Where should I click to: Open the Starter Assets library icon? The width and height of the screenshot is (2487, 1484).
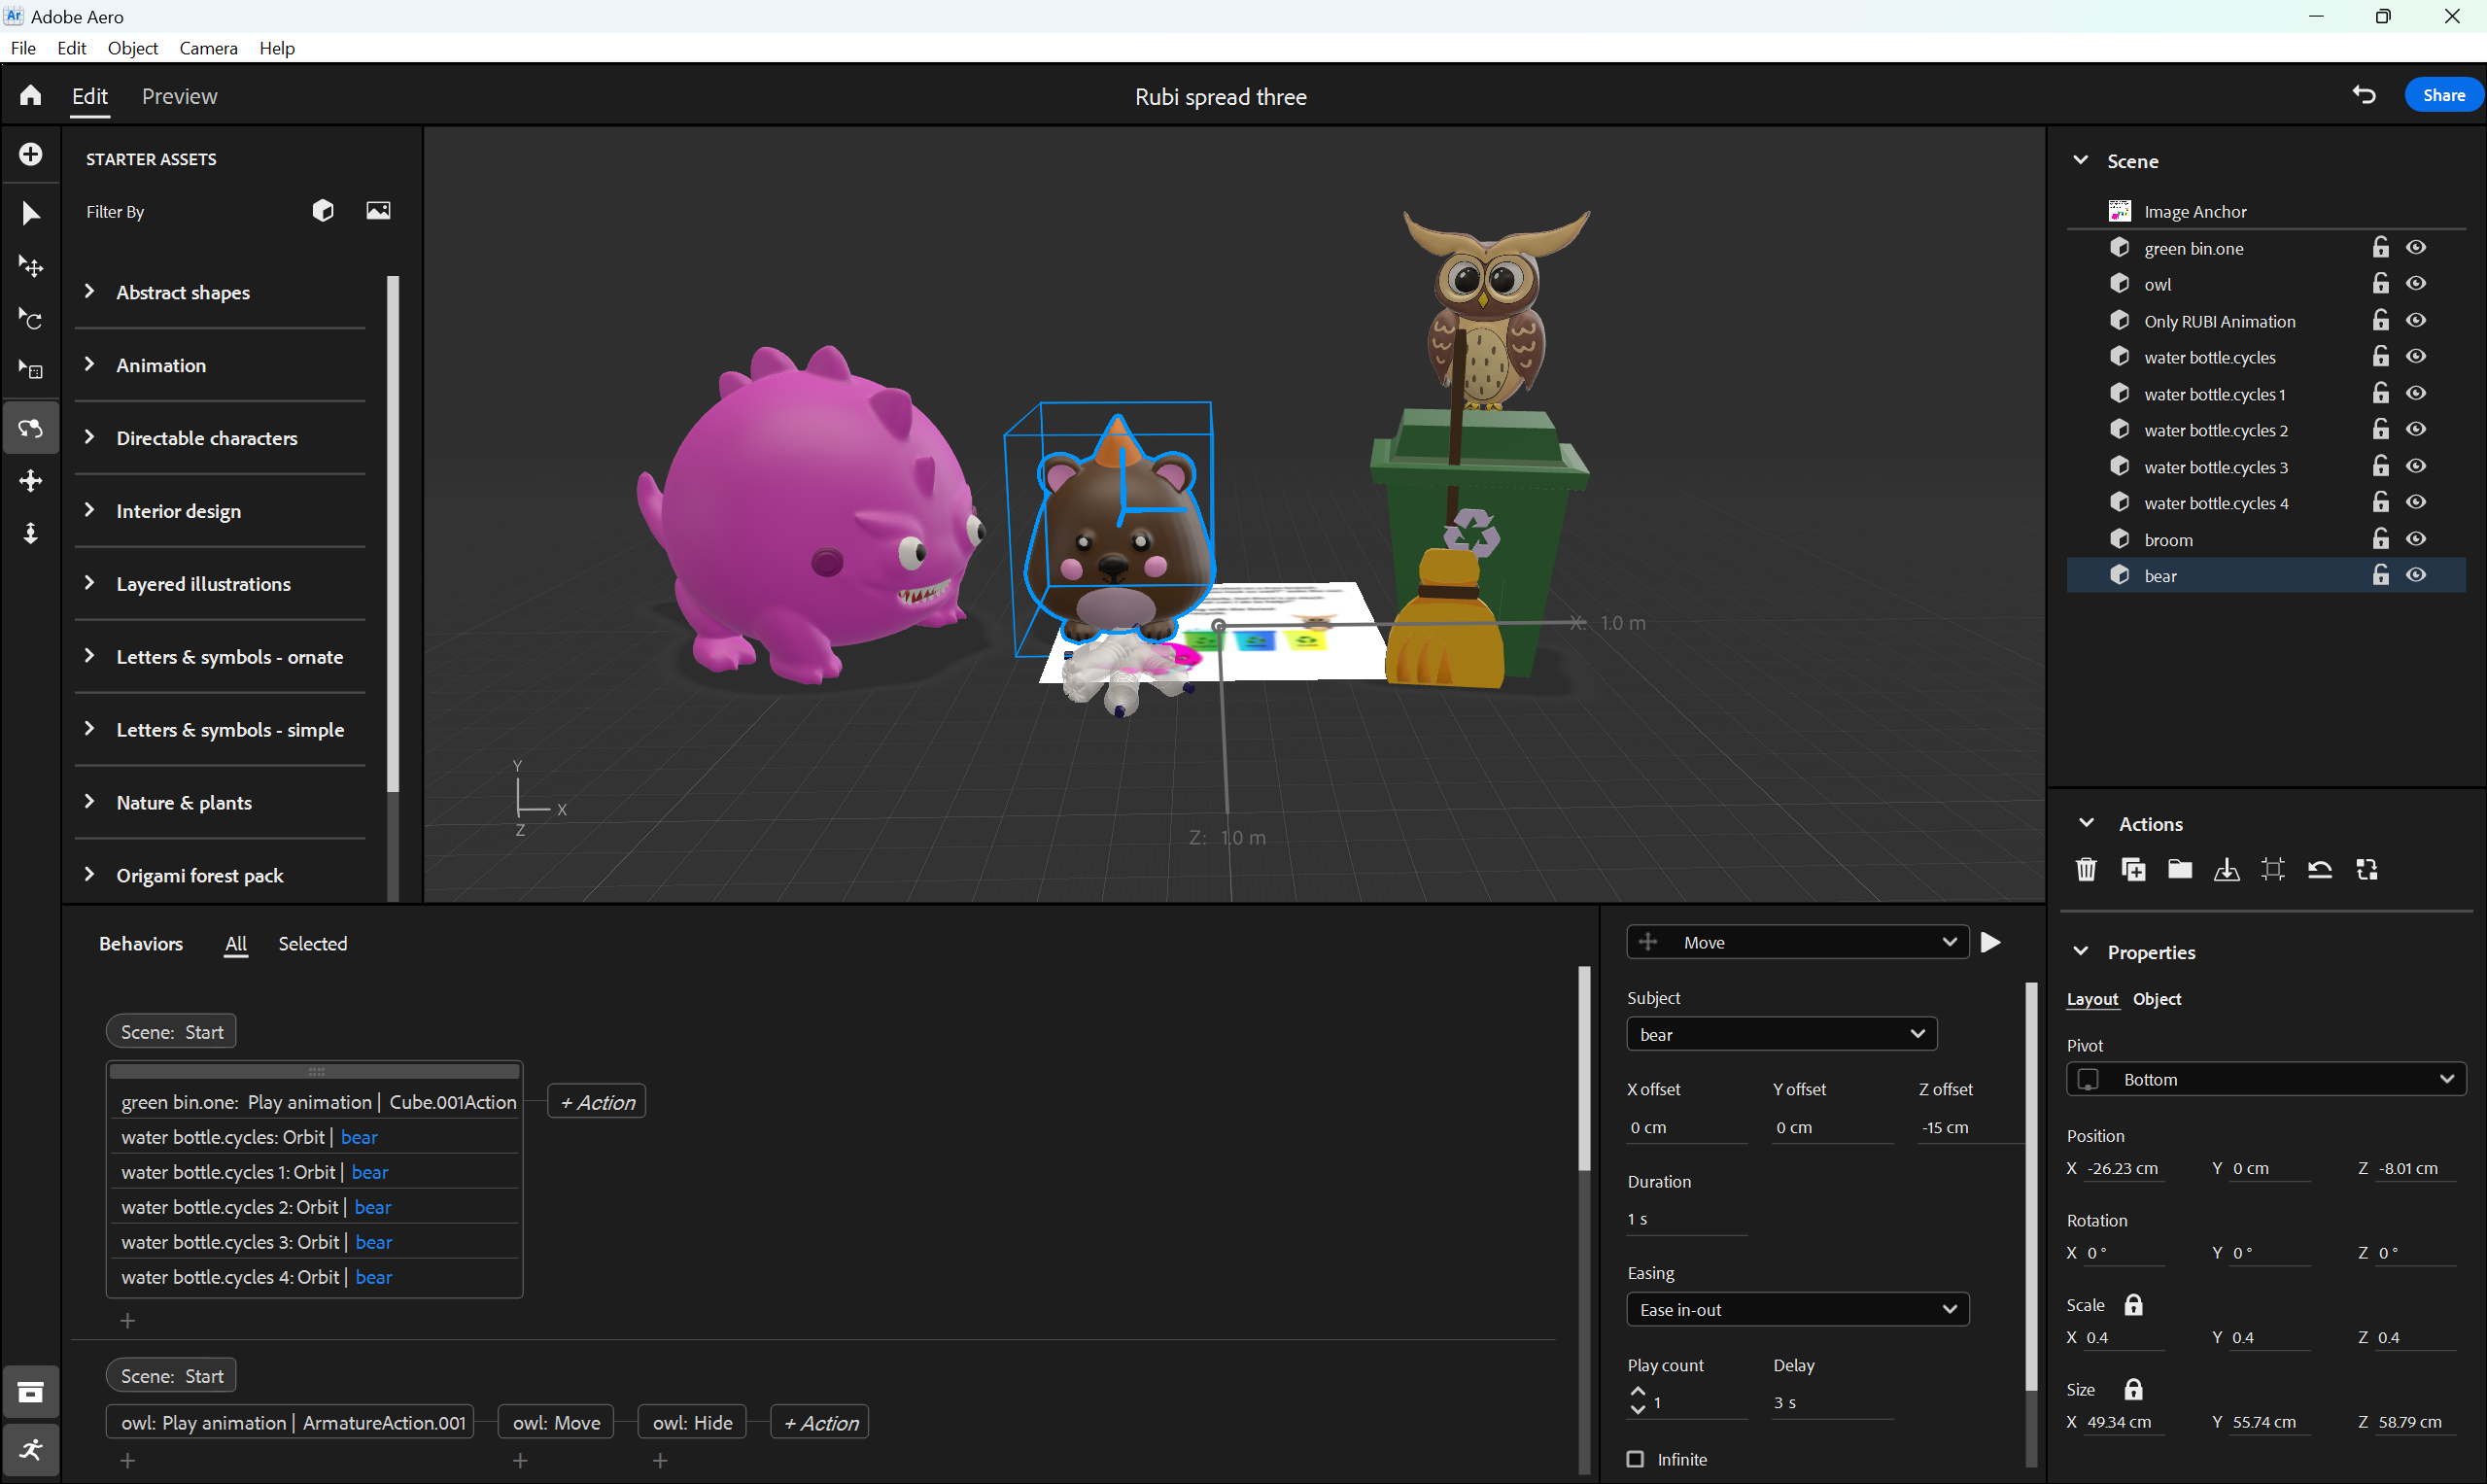[31, 1392]
